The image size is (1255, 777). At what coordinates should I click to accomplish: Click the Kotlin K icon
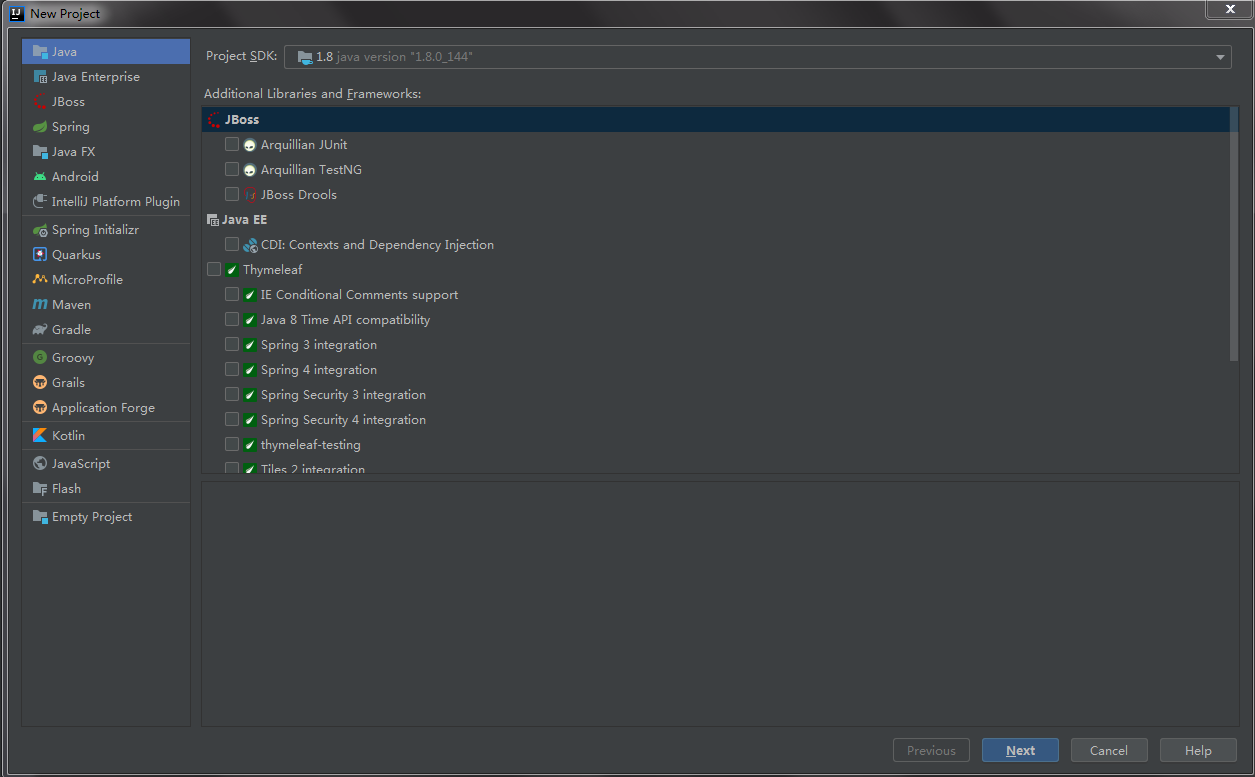[40, 435]
